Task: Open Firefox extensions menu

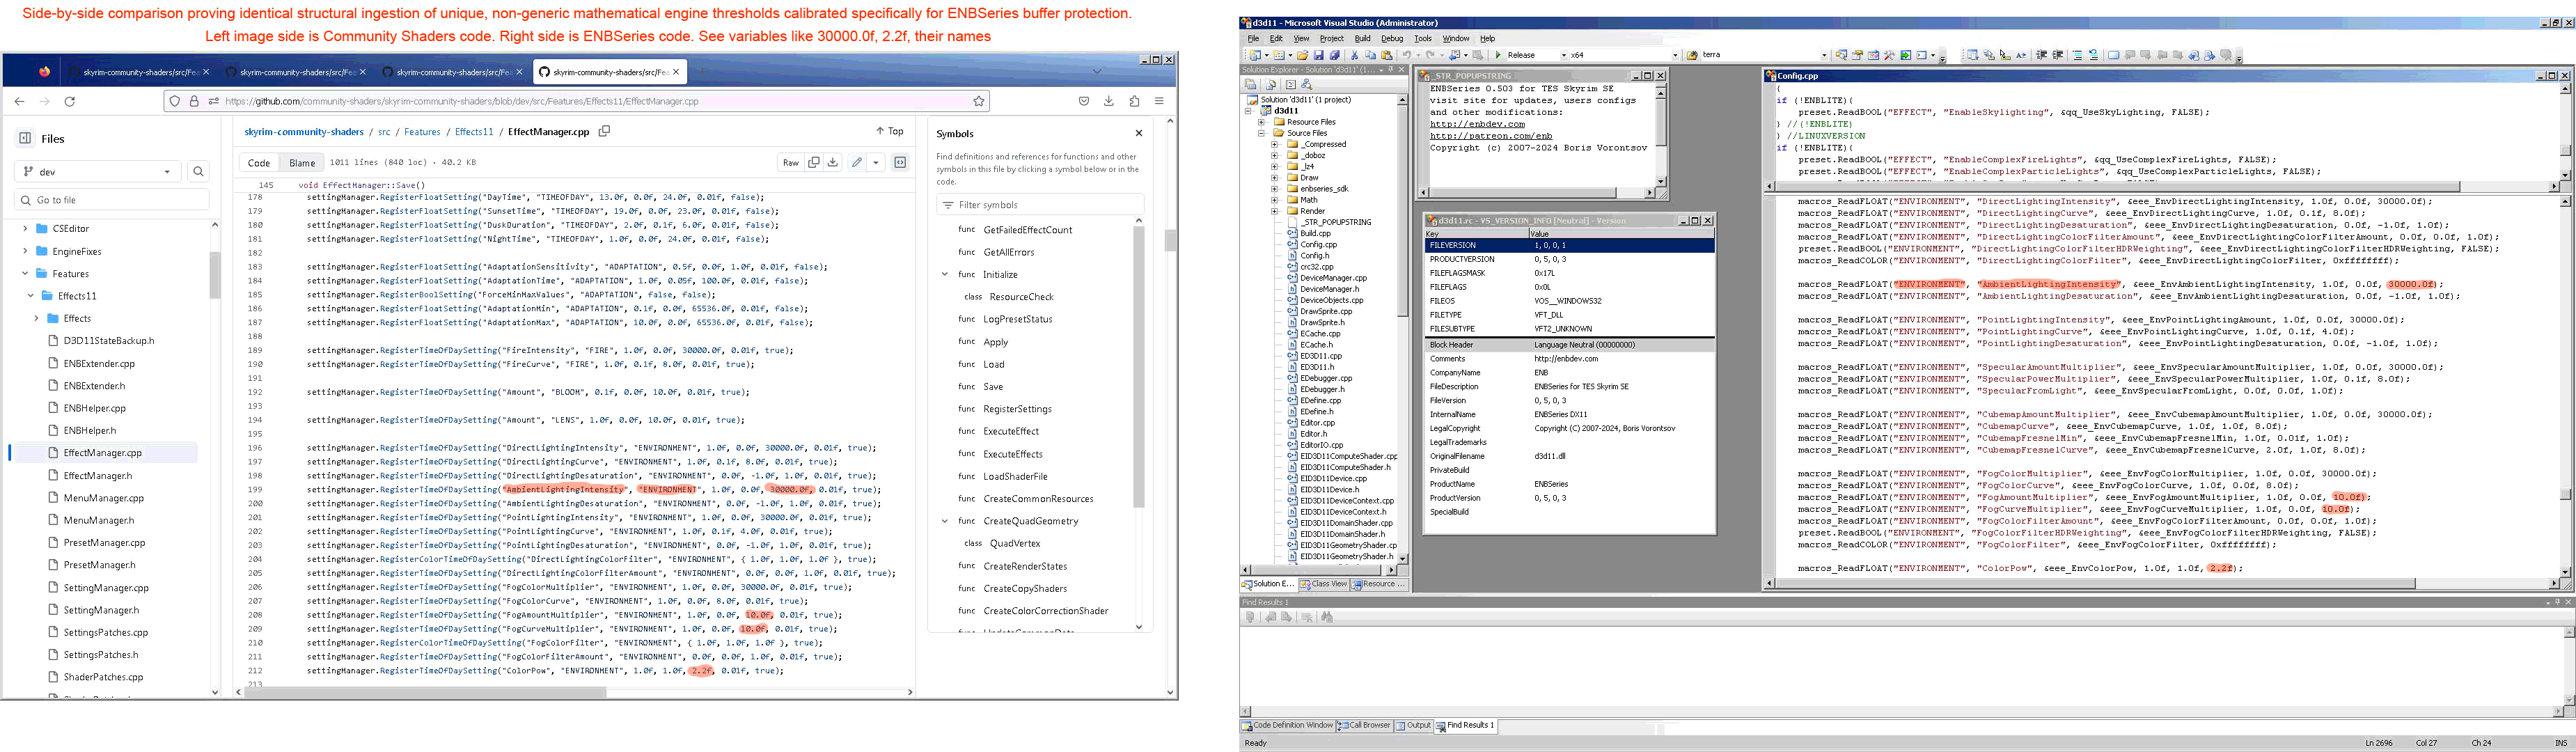Action: tap(1134, 101)
